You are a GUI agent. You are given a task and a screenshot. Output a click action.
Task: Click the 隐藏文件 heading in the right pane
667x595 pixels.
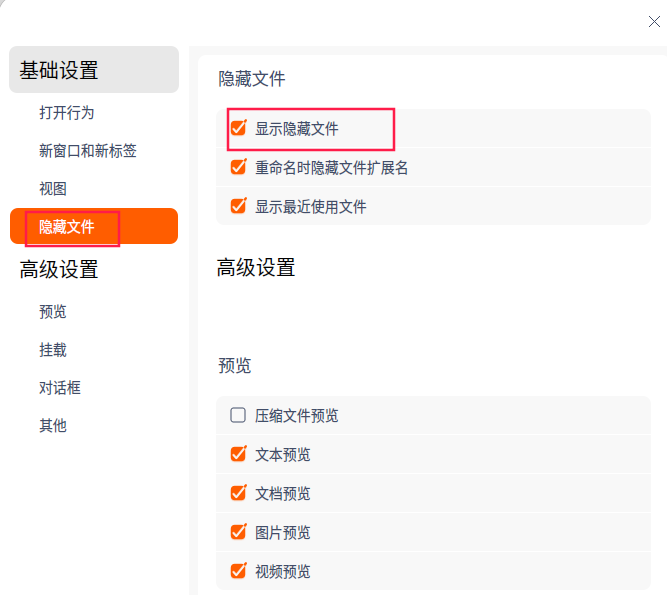[x=252, y=79]
